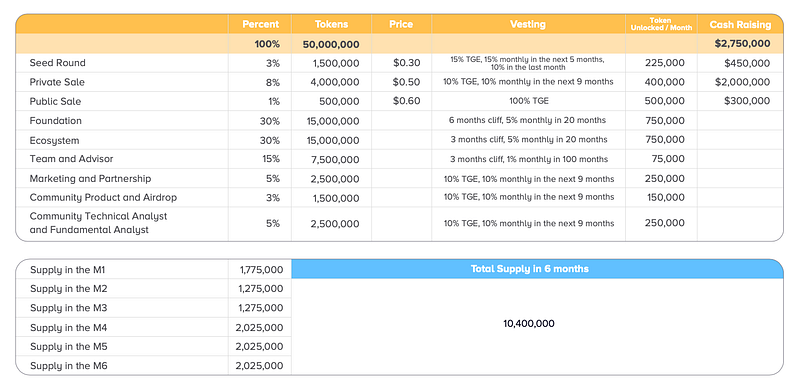Select the $0.60 Public Sale price
Viewport: 800px width, 392px height.
pyautogui.click(x=407, y=101)
